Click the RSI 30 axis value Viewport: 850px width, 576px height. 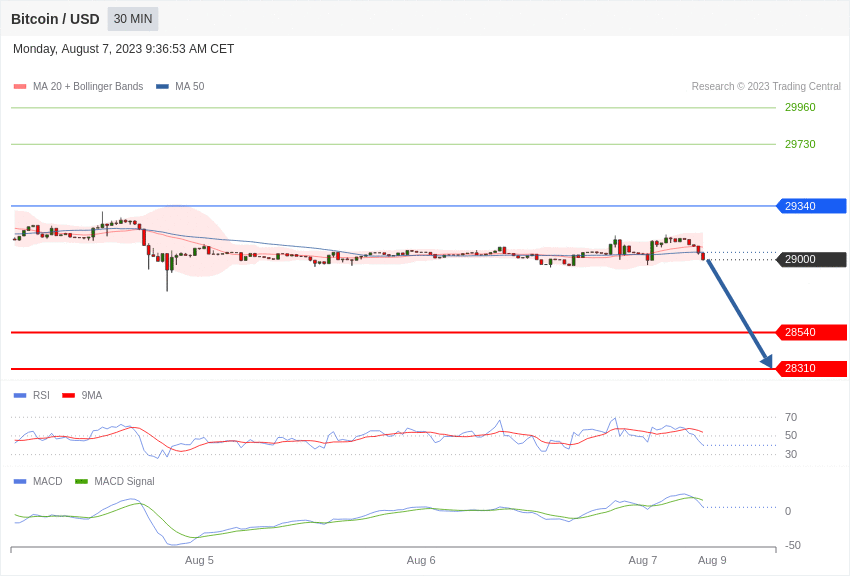(x=791, y=454)
